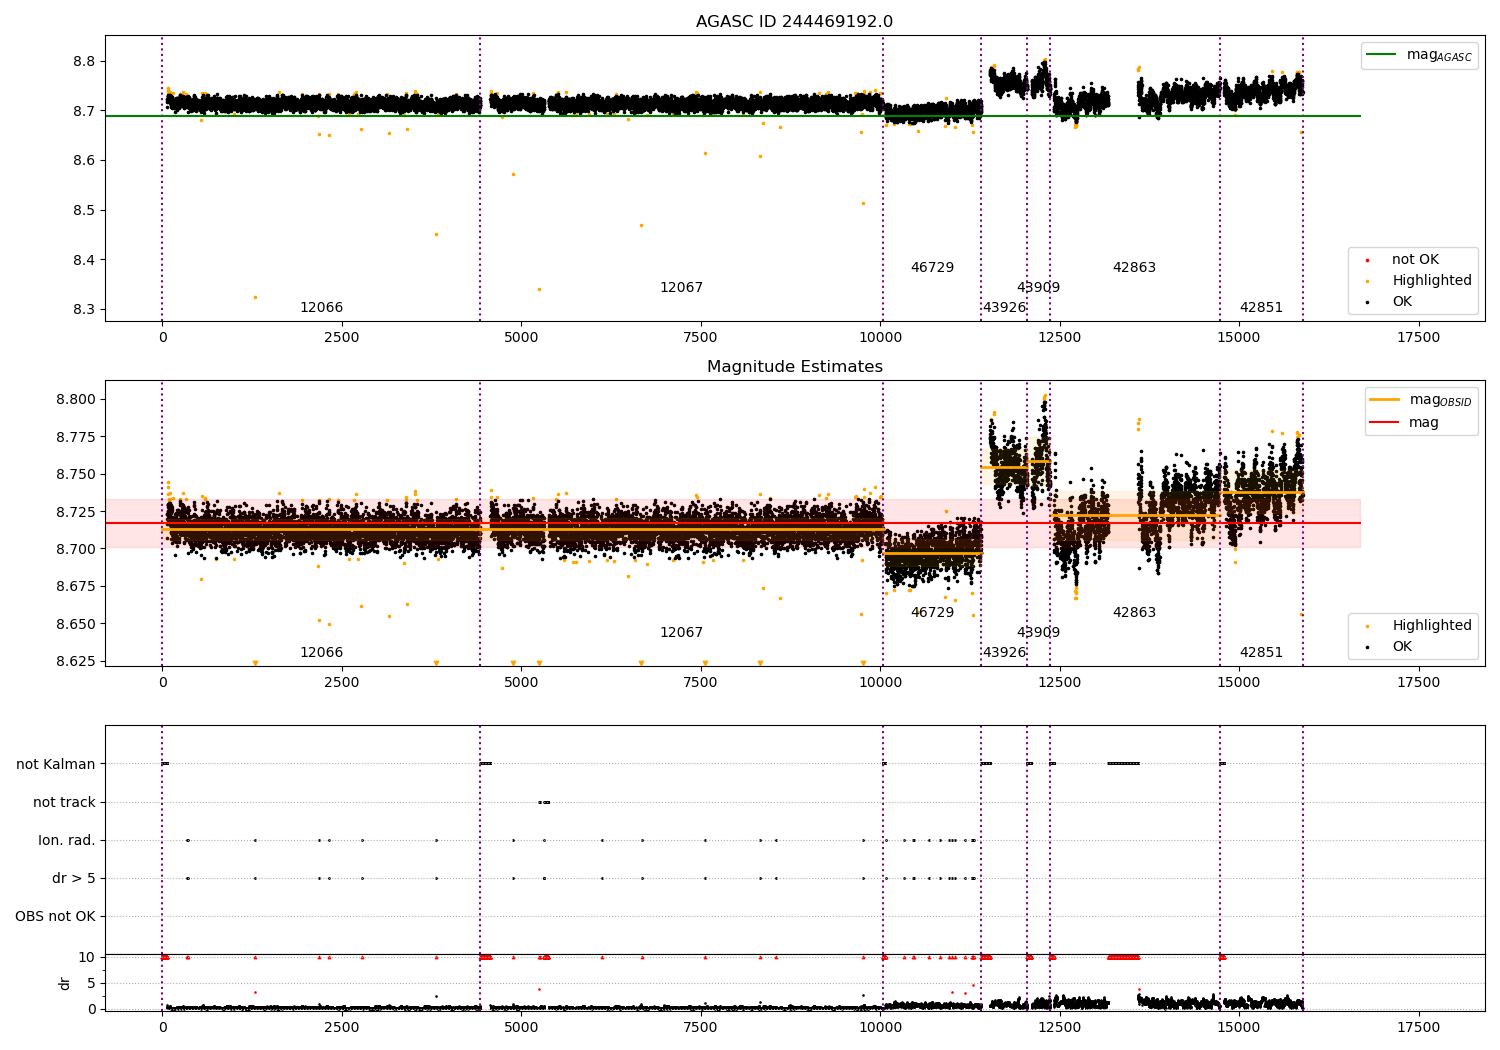The width and height of the screenshot is (1500, 1050).
Task: Click the 8.7 y-tick in the top plot
Action: [84, 111]
